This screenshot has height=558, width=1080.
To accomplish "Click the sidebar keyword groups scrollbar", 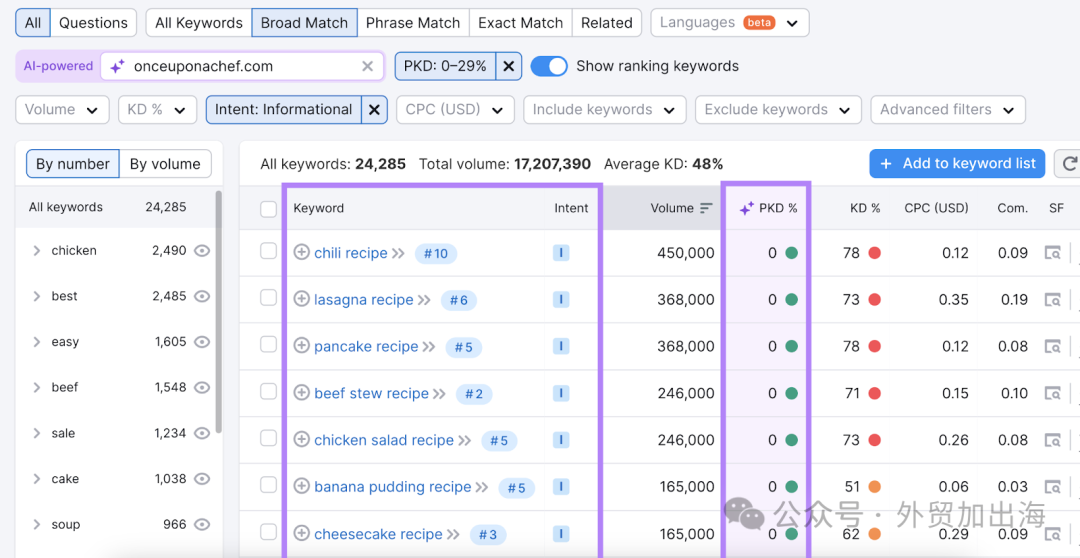I will [218, 311].
